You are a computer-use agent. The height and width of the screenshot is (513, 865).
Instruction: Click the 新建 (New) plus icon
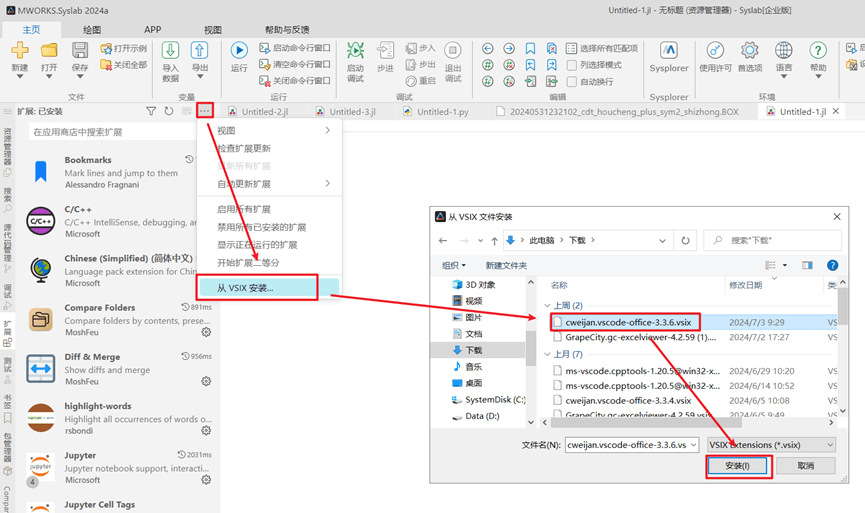click(20, 50)
